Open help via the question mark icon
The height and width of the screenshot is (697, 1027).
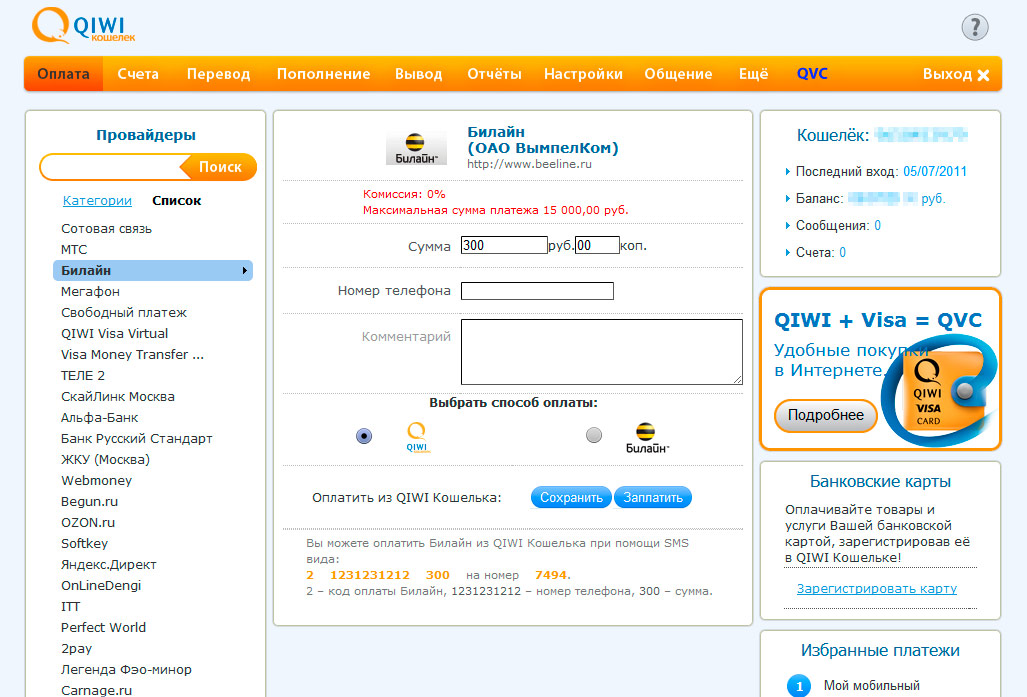974,27
